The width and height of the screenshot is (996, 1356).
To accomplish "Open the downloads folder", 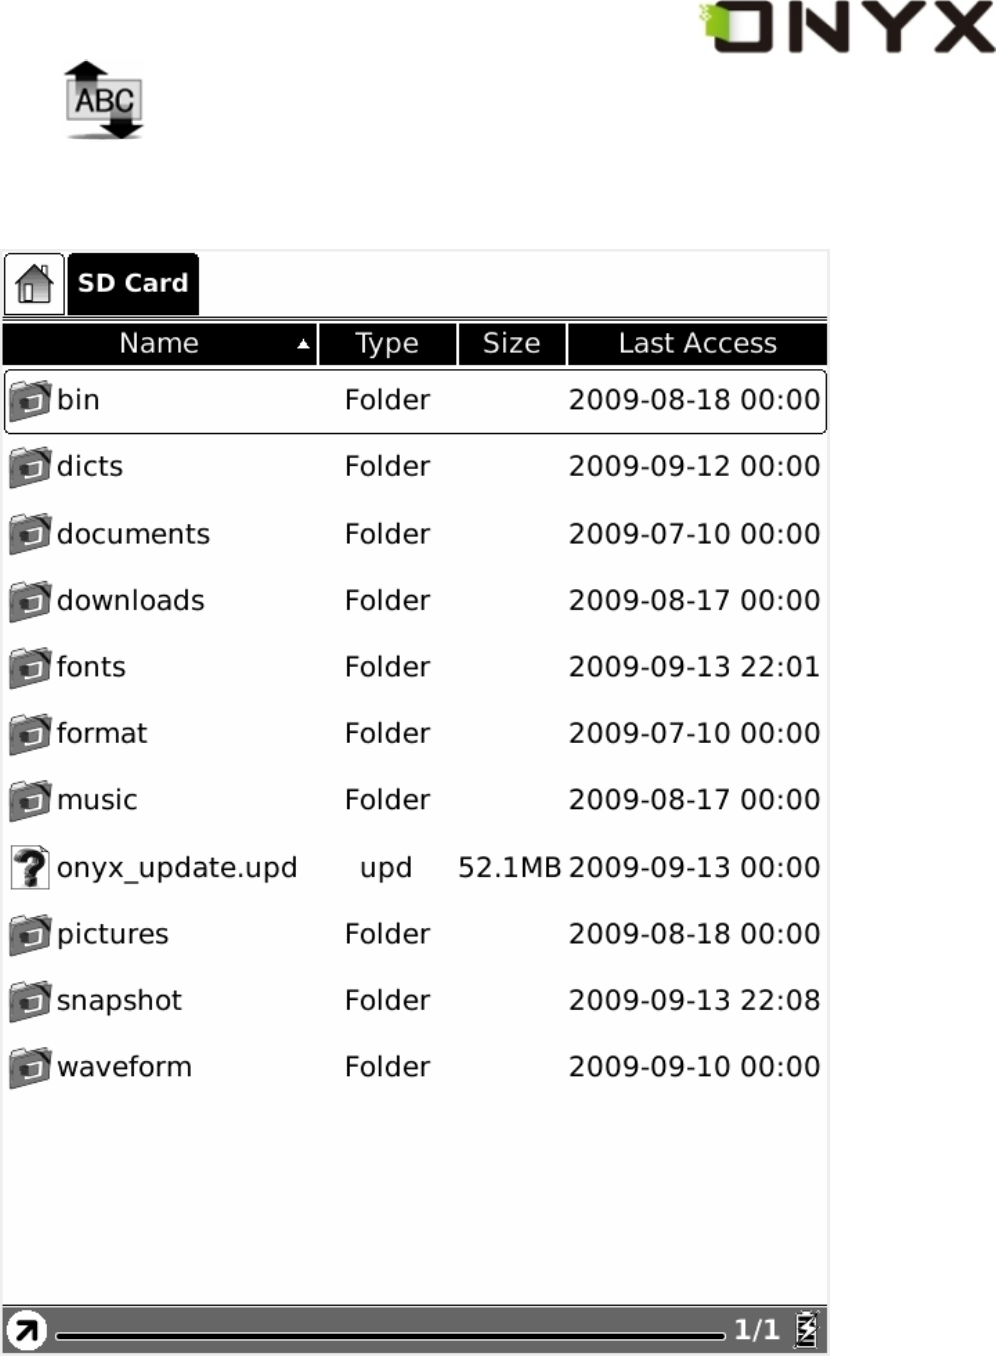I will [x=130, y=600].
